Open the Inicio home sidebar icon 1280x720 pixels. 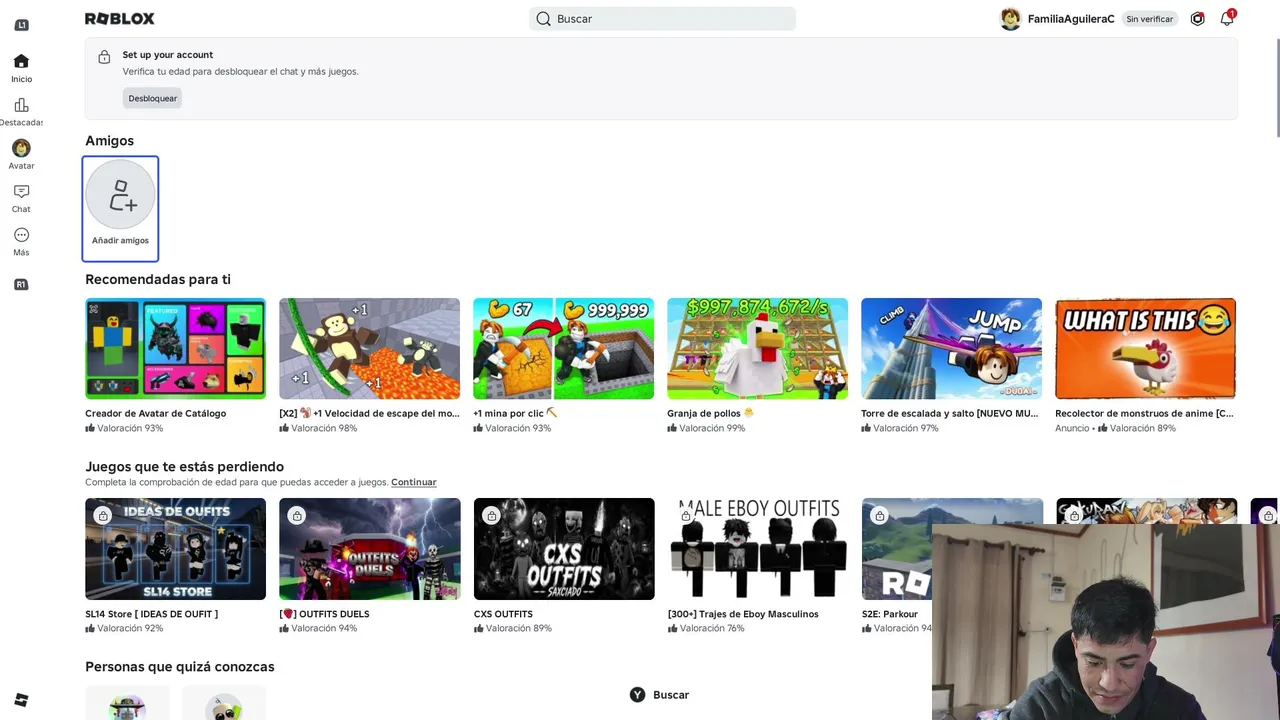(x=21, y=61)
